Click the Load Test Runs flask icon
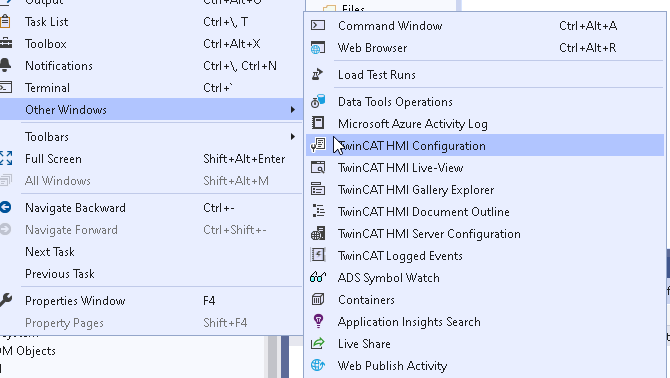Screen dimensions: 670x378 [x=317, y=74]
